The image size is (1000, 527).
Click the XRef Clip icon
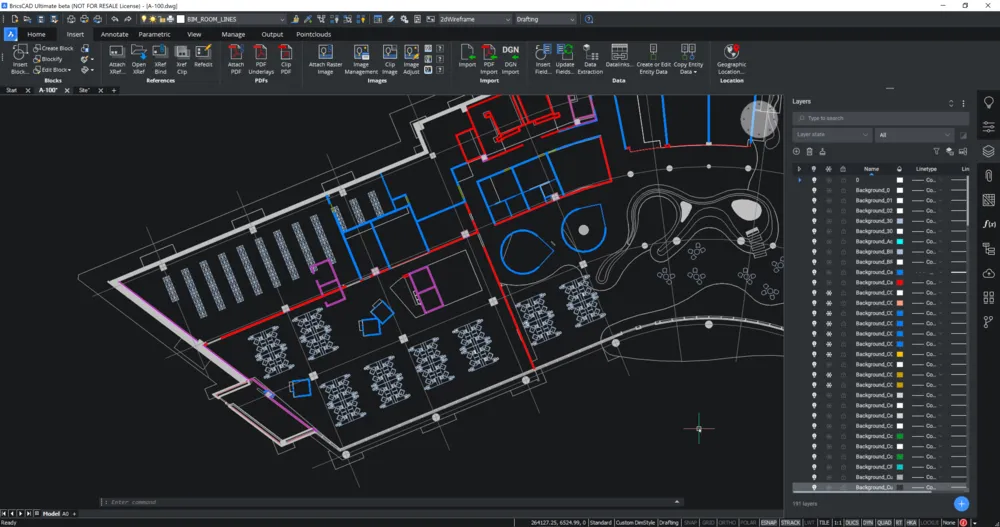(182, 54)
